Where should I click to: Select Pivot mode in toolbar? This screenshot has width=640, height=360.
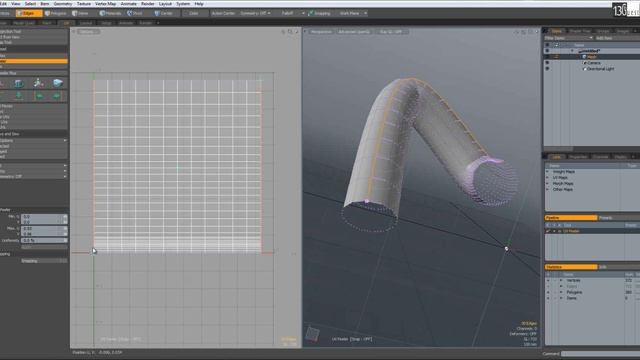[135, 13]
